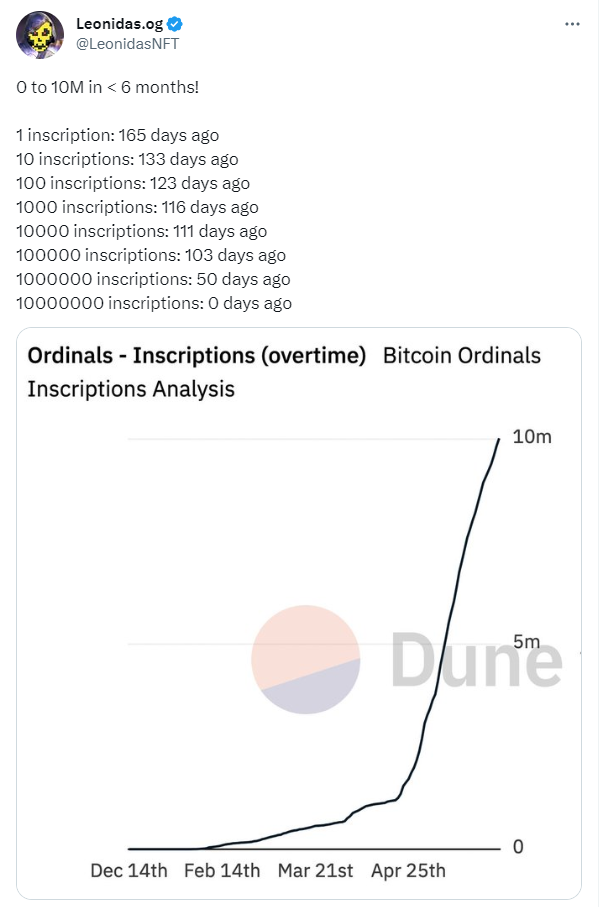Image resolution: width=606 pixels, height=907 pixels.
Task: Click the "1 inscription: 165 days ago" line
Action: click(117, 135)
